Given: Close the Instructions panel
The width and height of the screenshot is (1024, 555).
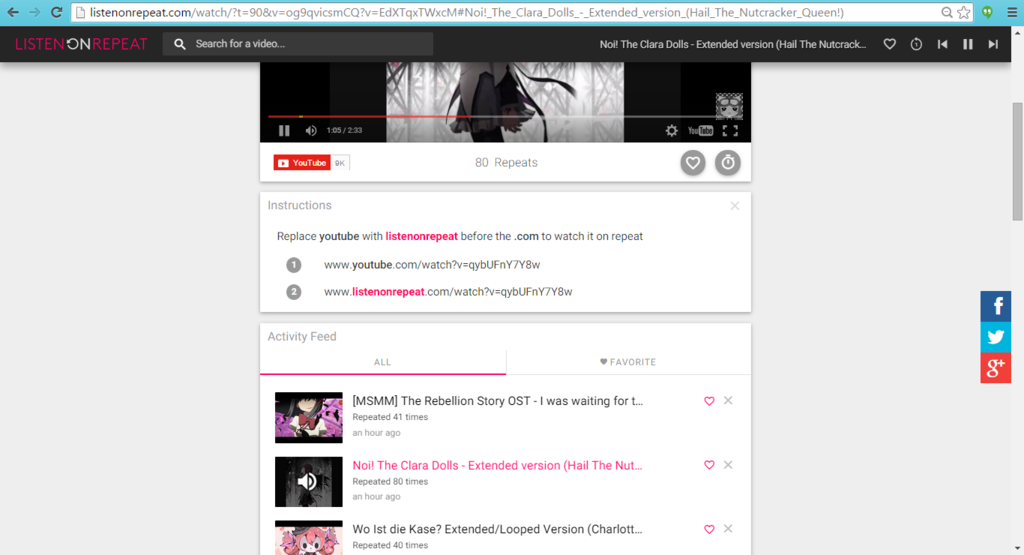Looking at the screenshot, I should (x=735, y=206).
